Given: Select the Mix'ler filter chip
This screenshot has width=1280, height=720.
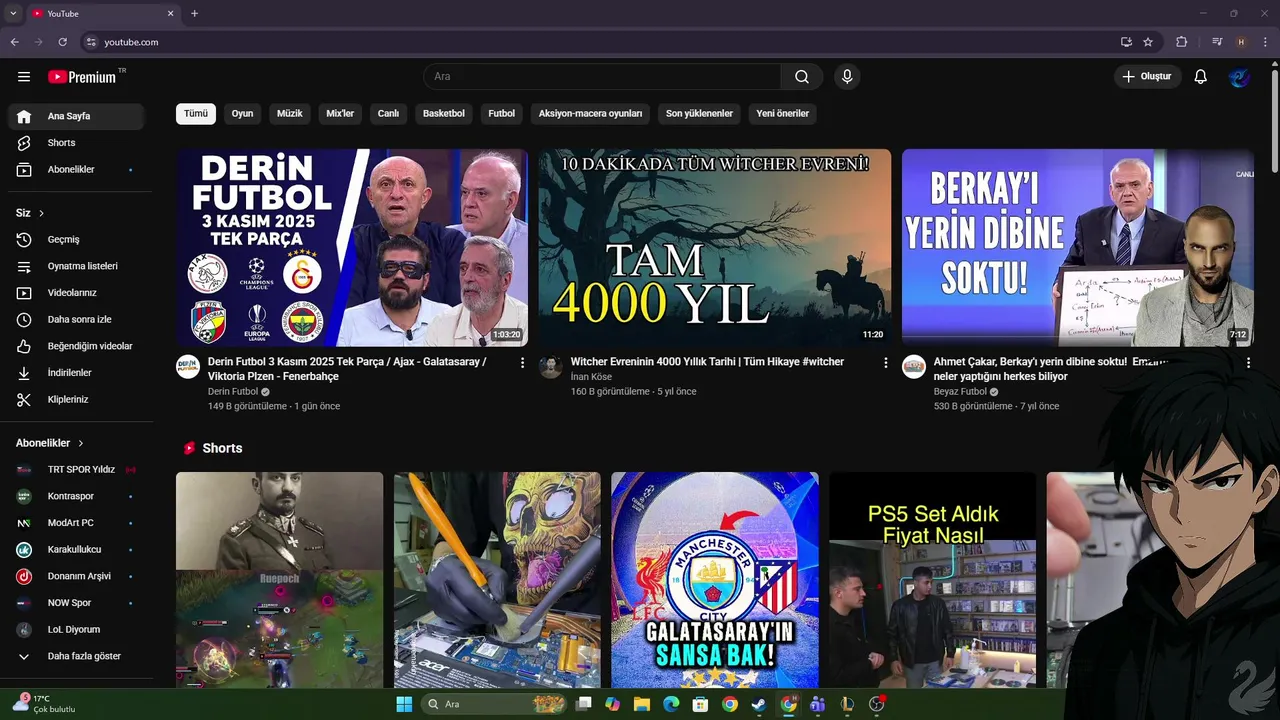Looking at the screenshot, I should pos(340,113).
